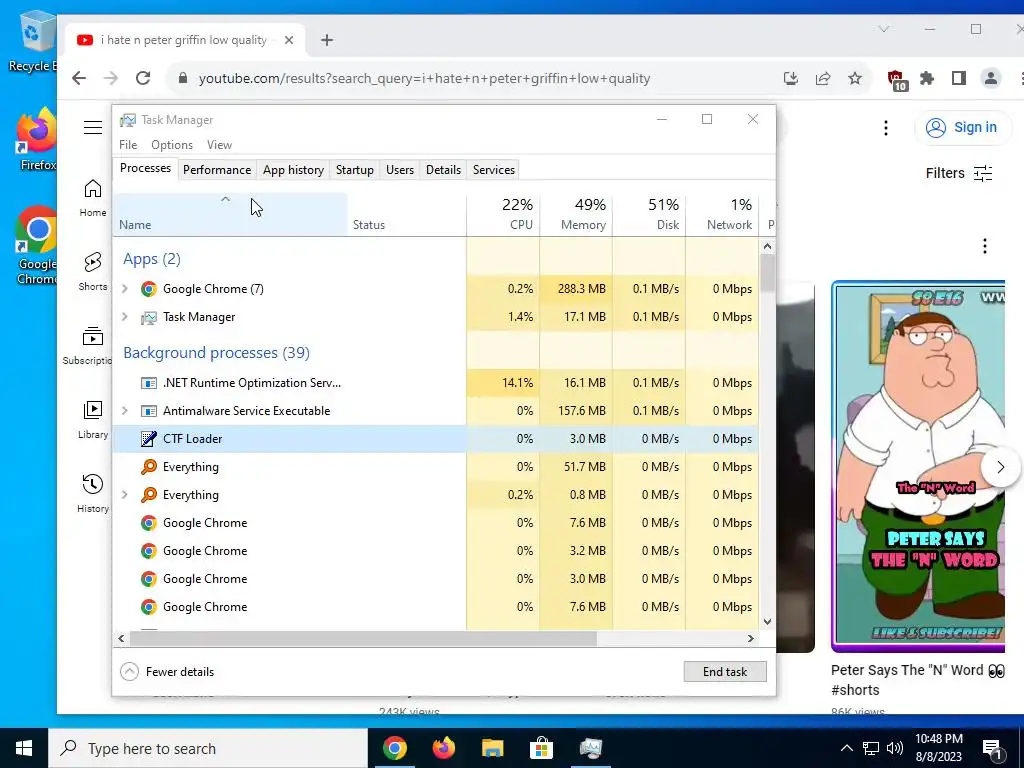Open Peter Says The N Word short thumbnail
The height and width of the screenshot is (768, 1024).
coord(918,466)
